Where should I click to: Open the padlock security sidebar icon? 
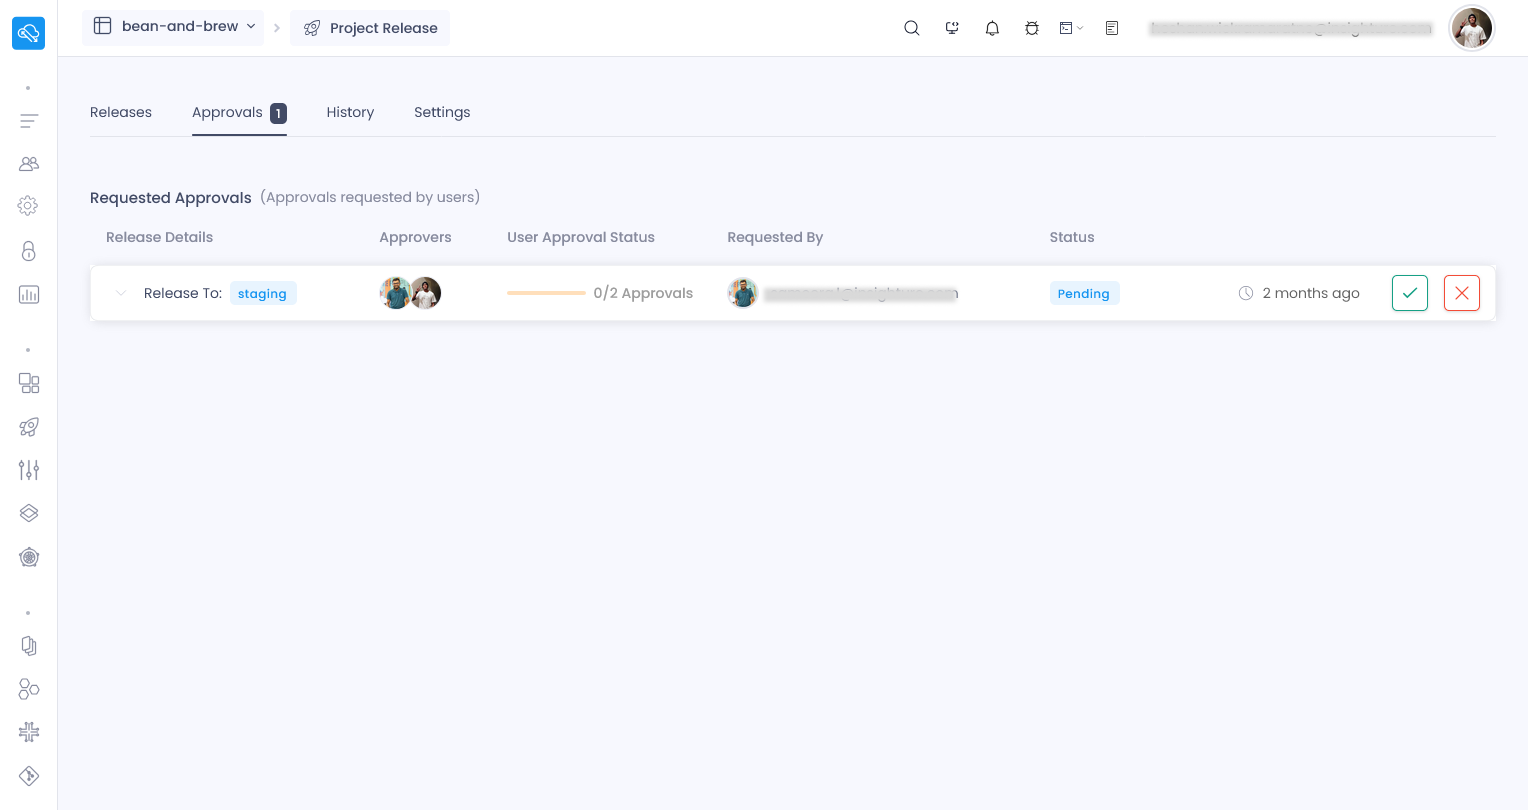pos(29,250)
